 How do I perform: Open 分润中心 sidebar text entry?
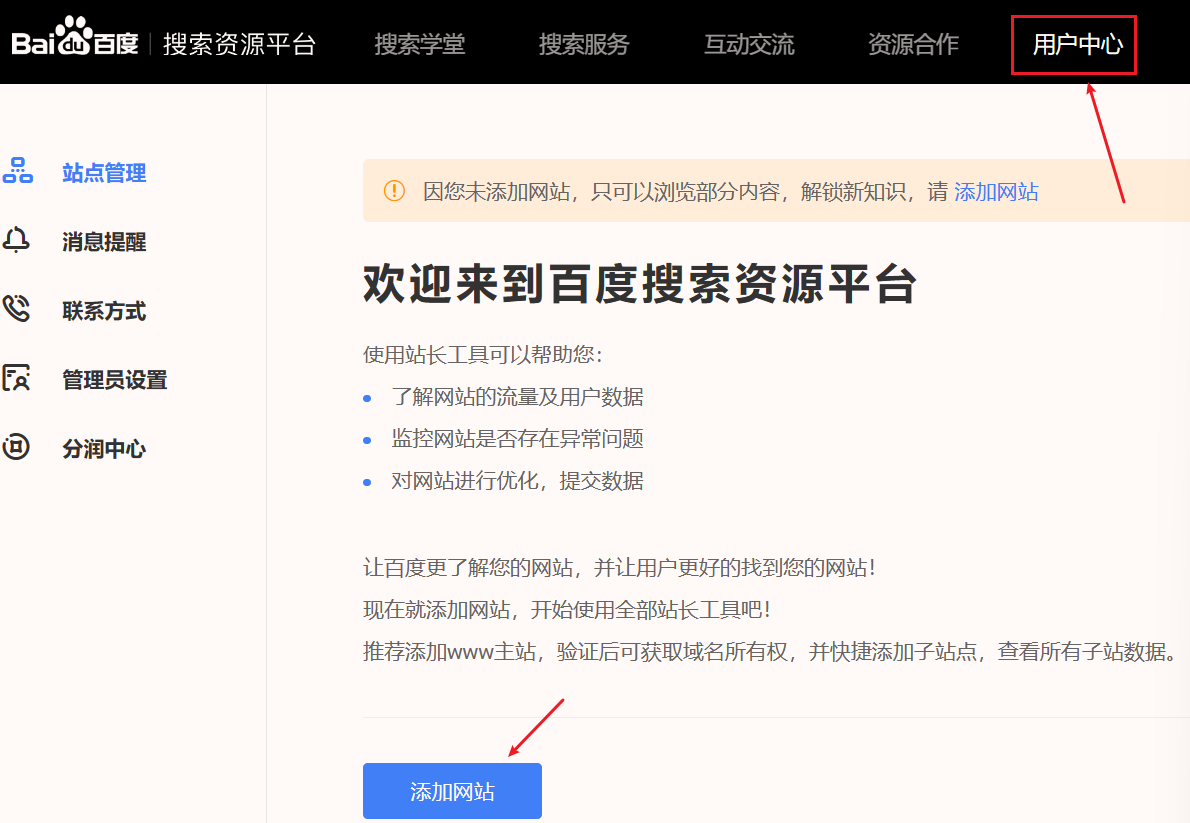[104, 449]
